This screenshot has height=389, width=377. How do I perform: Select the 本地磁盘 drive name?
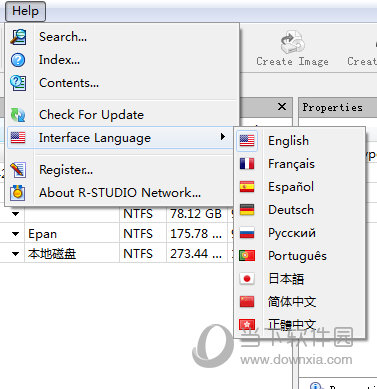[52, 254]
